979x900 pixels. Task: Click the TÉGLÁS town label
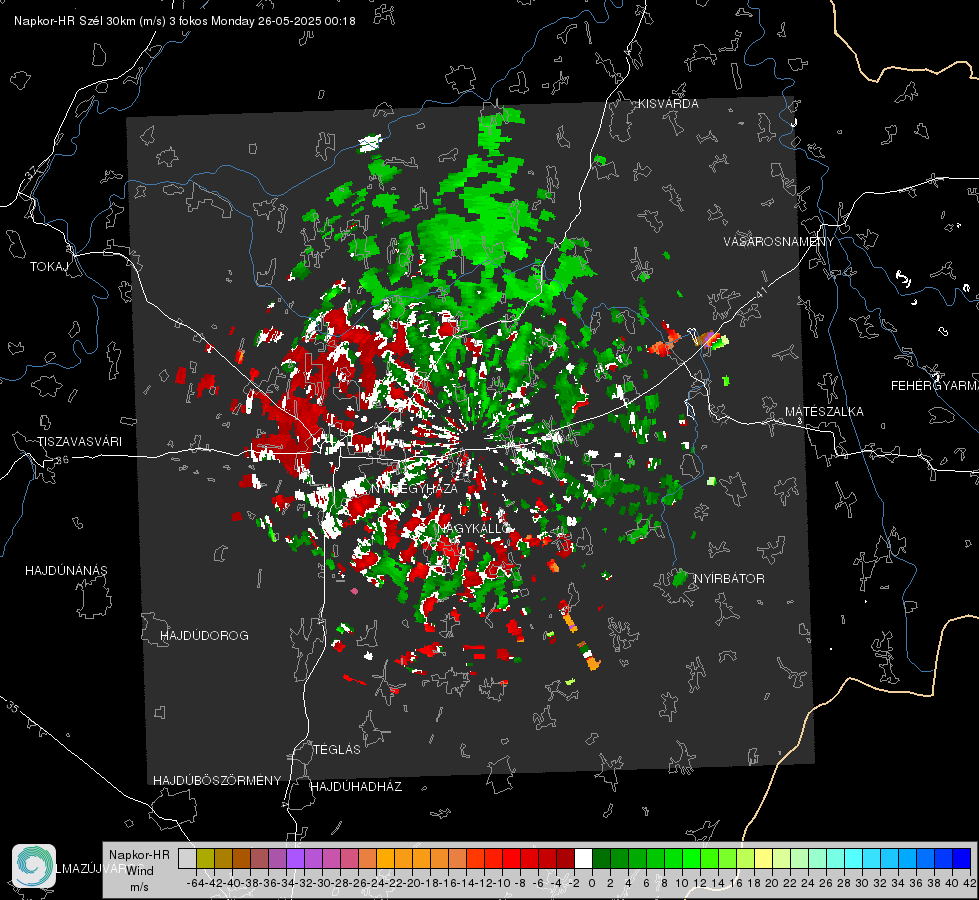coord(337,749)
